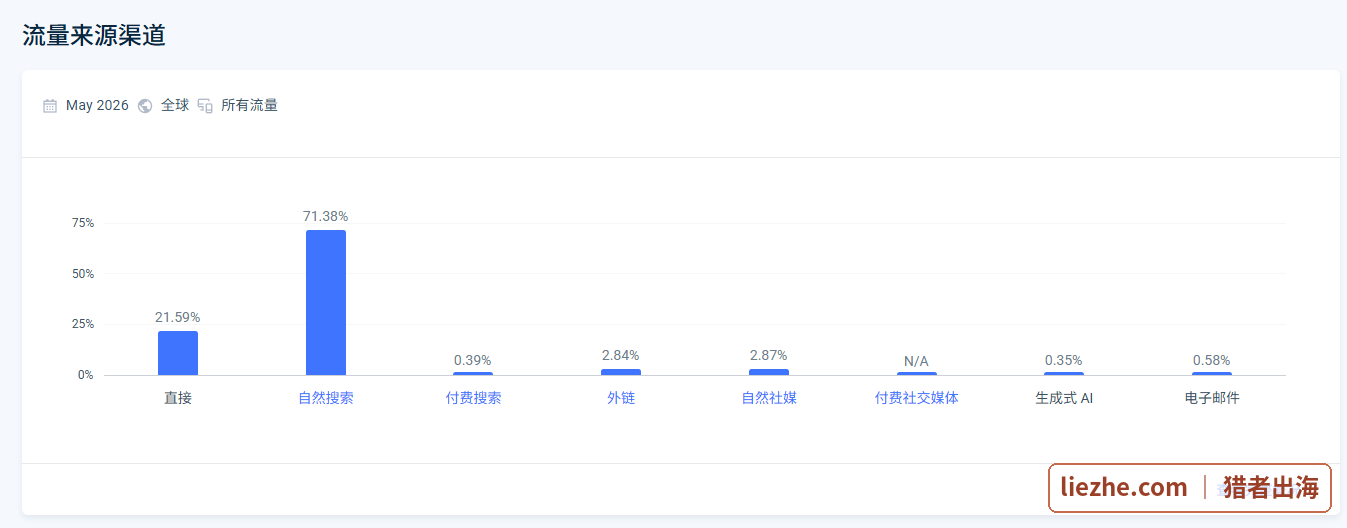The height and width of the screenshot is (528, 1347).
Task: Click the devices icon beside 所有流量
Action: click(205, 106)
